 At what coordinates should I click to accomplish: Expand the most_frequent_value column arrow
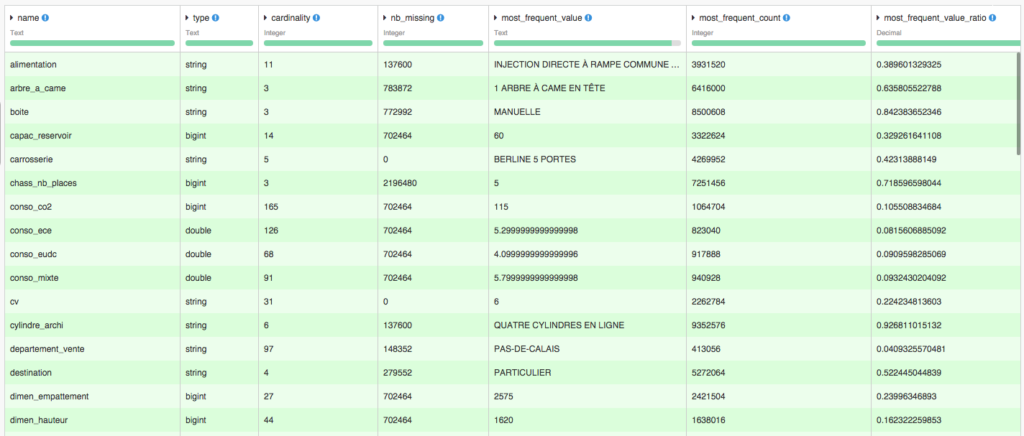pos(497,19)
